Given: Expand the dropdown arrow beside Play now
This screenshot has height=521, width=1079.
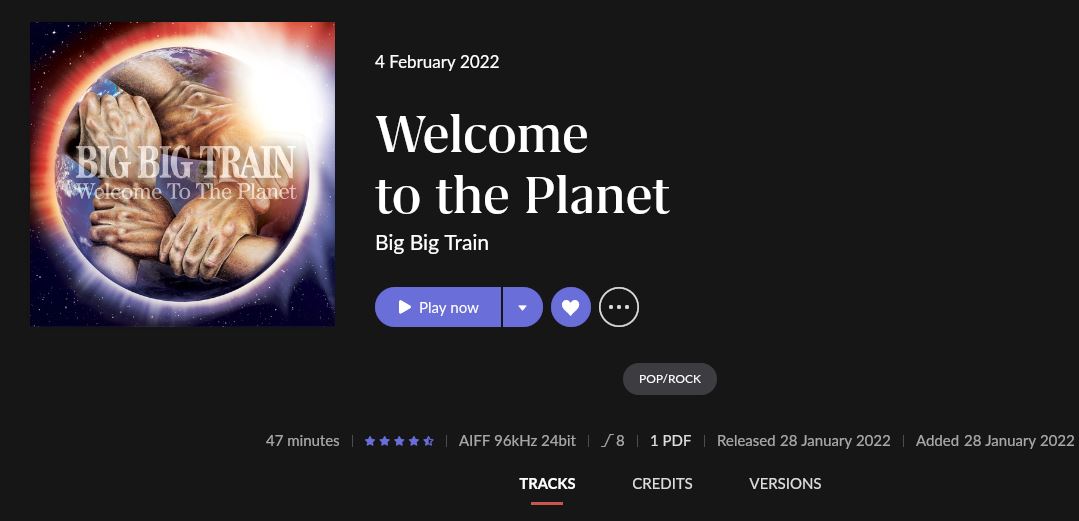Looking at the screenshot, I should tap(522, 307).
